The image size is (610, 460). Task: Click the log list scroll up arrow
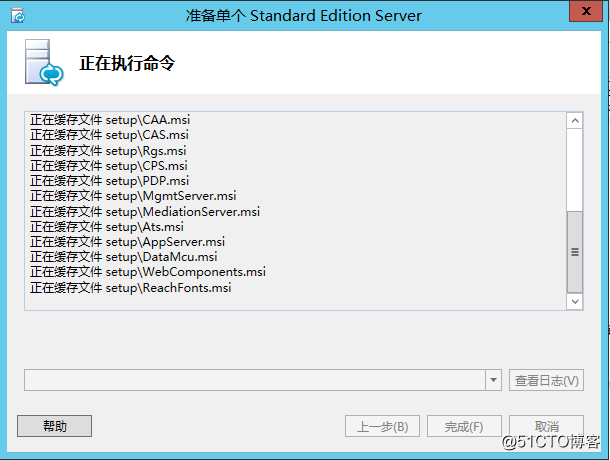click(x=575, y=121)
